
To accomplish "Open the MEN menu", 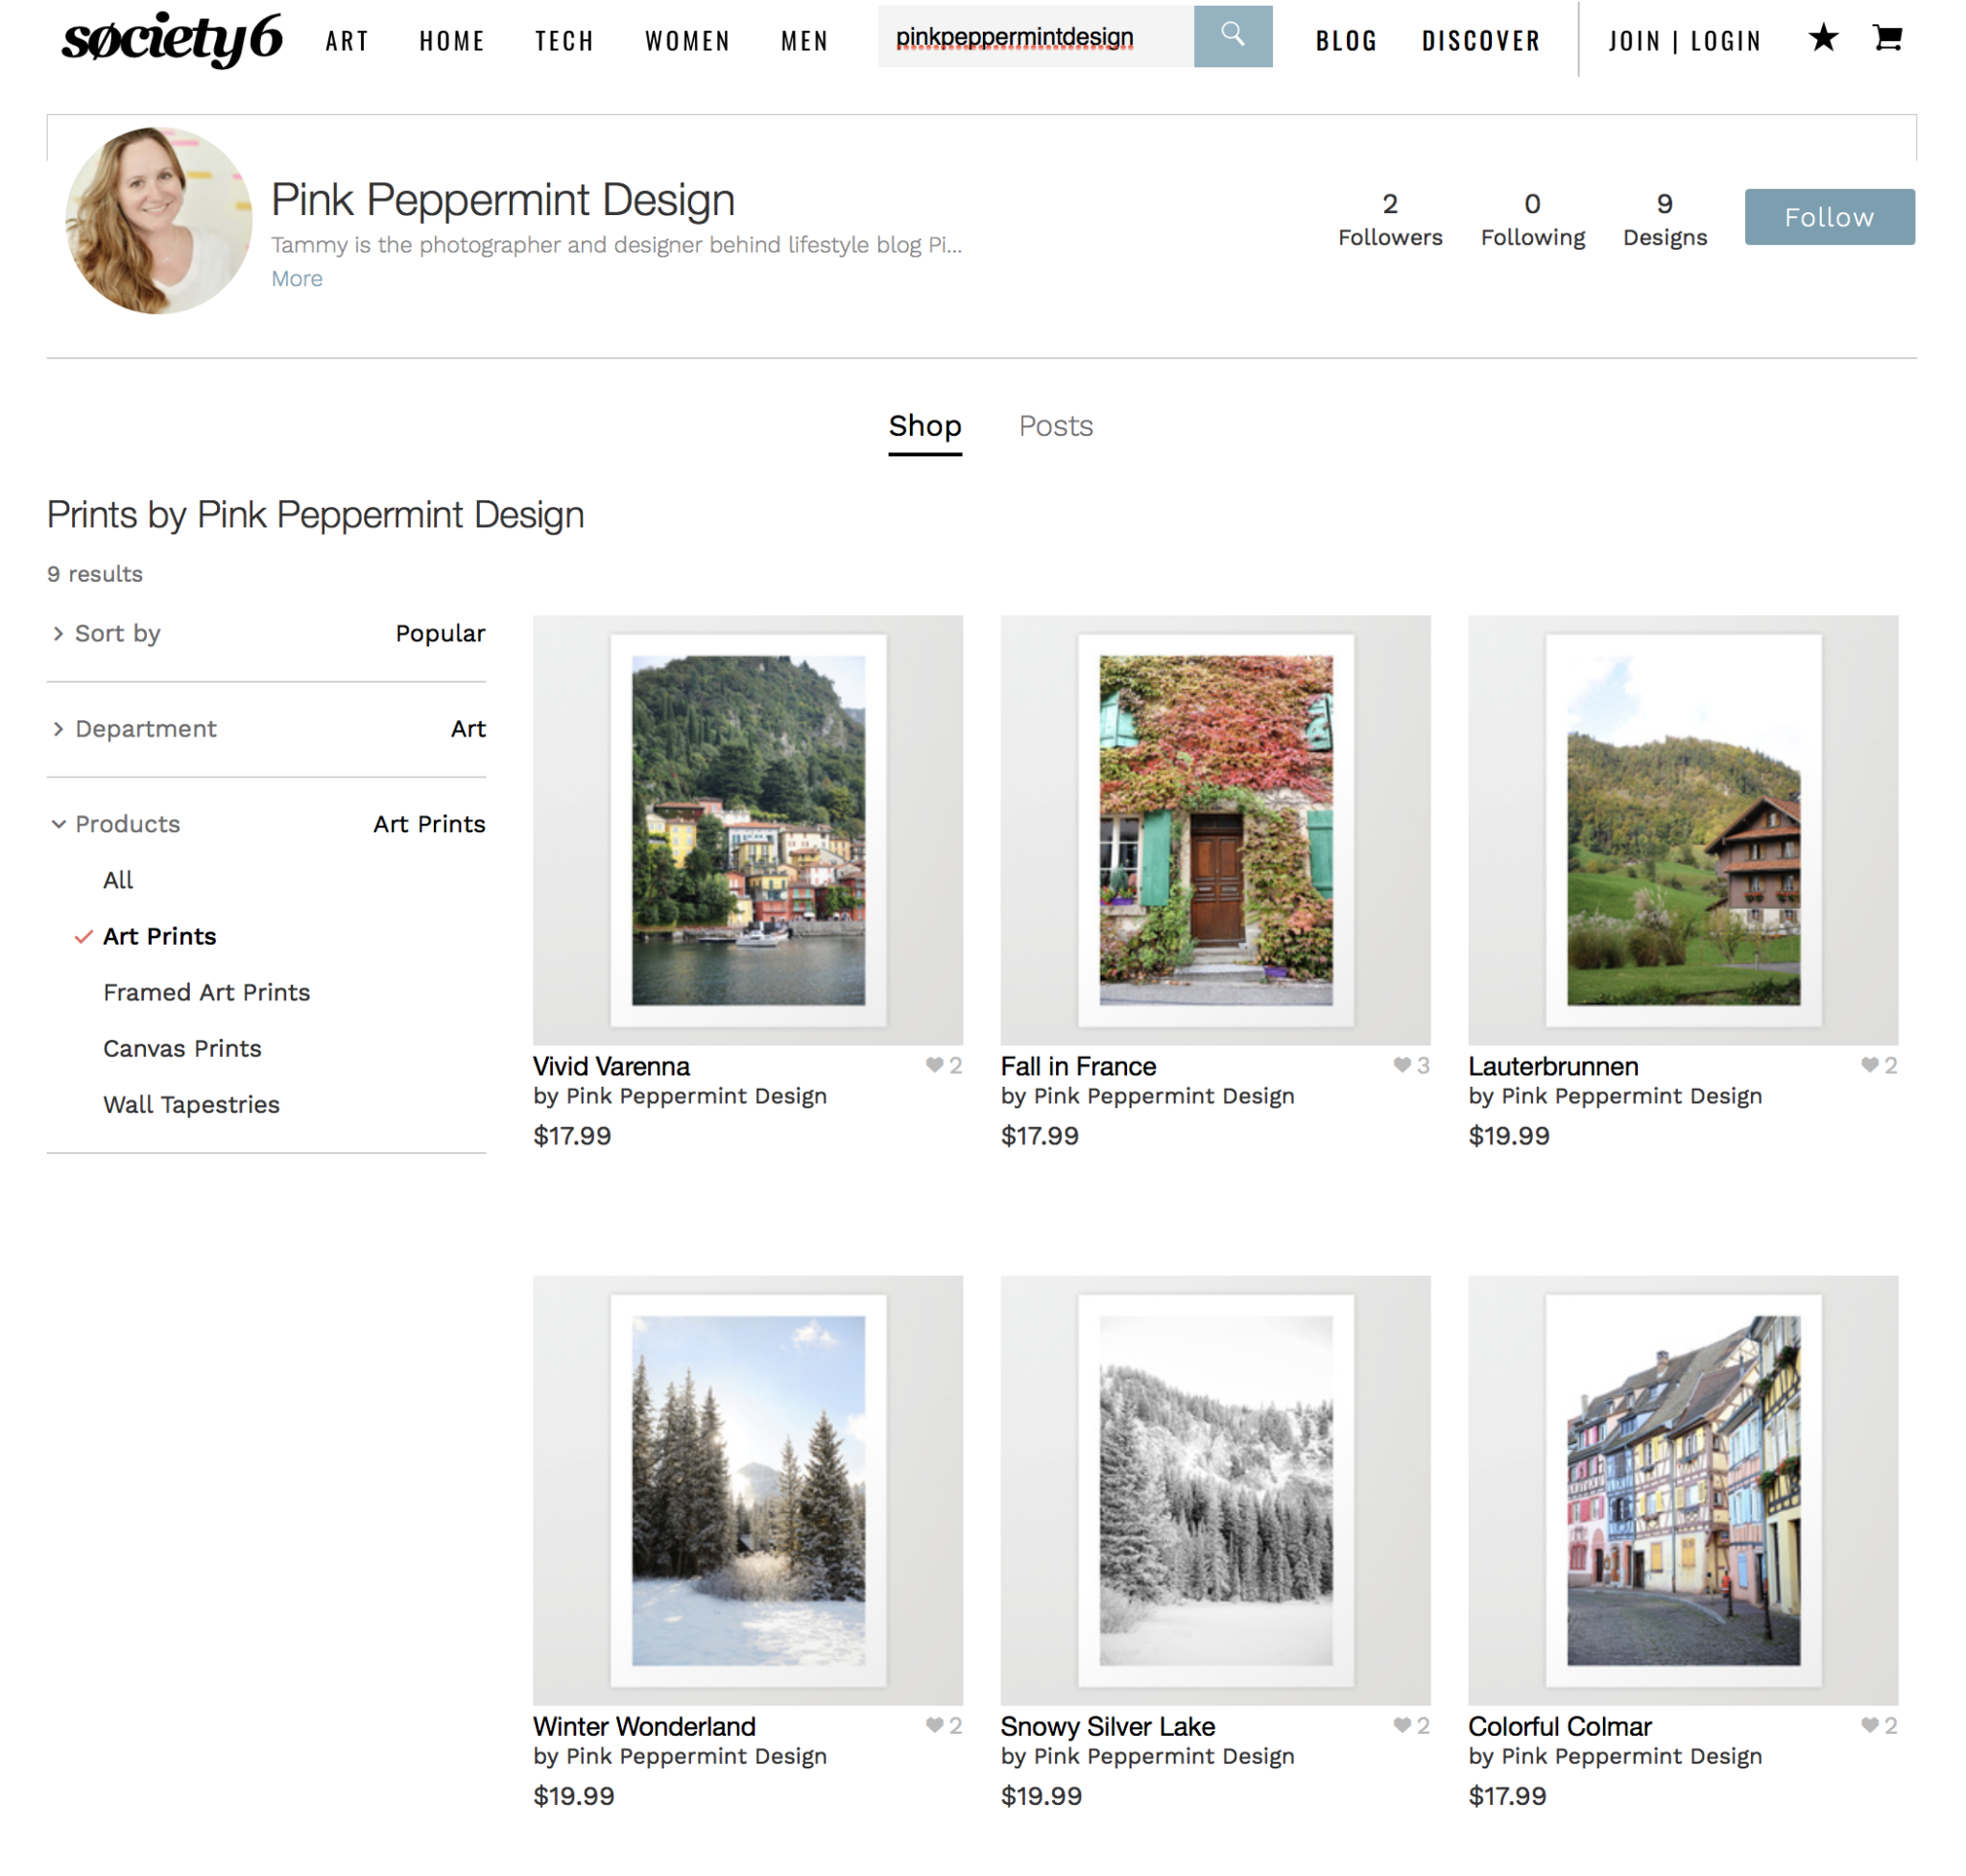I will (804, 41).
